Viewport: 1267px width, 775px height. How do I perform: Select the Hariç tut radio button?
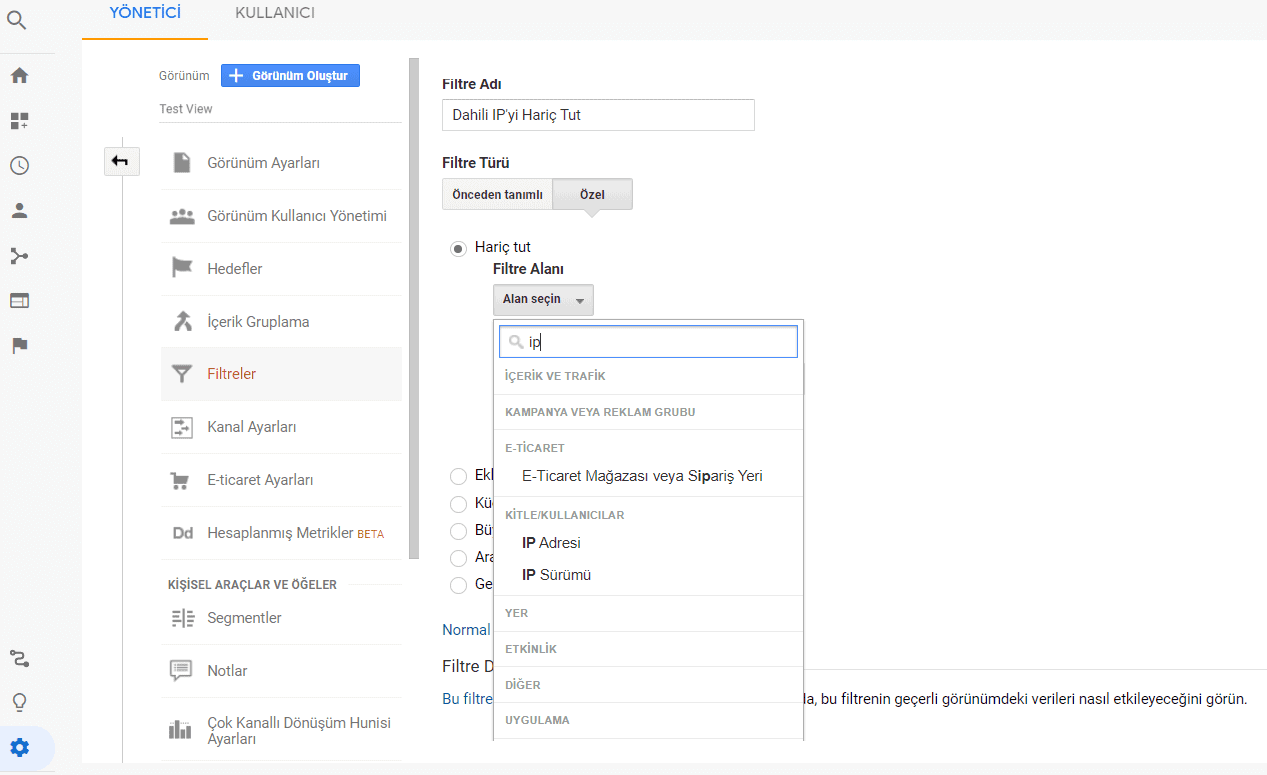pos(458,248)
